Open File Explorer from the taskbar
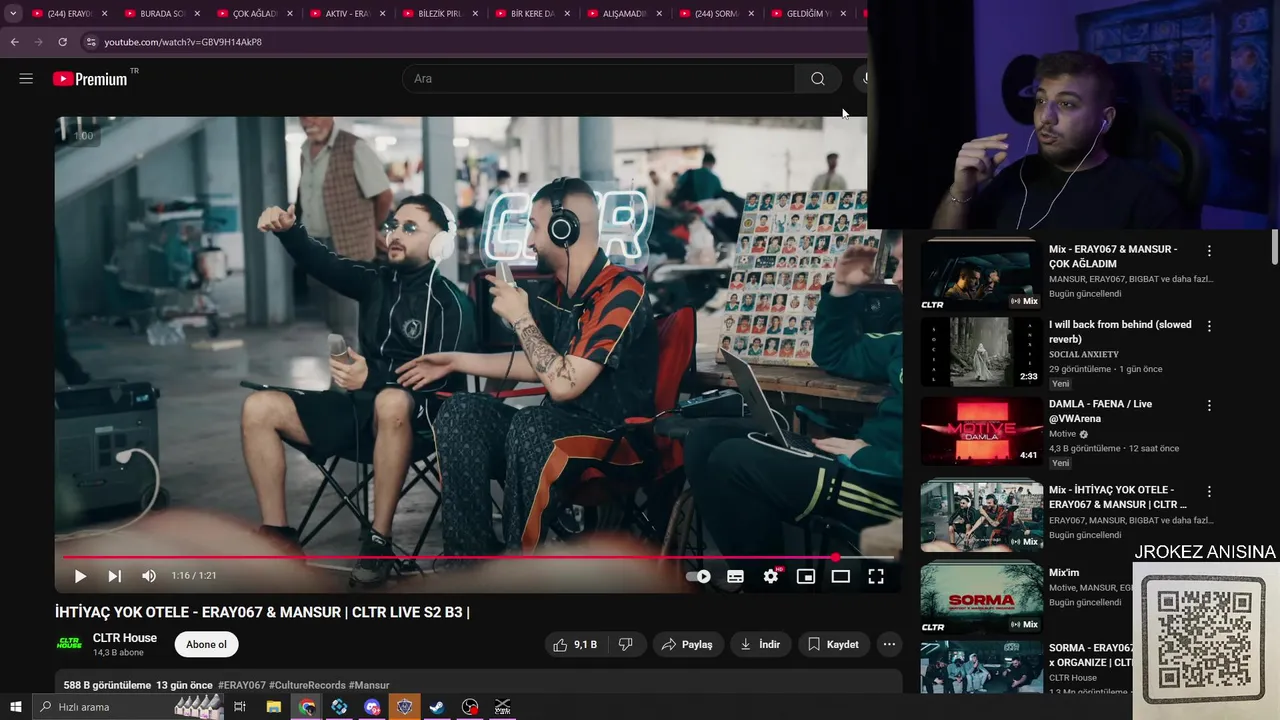1280x720 pixels. [x=273, y=707]
